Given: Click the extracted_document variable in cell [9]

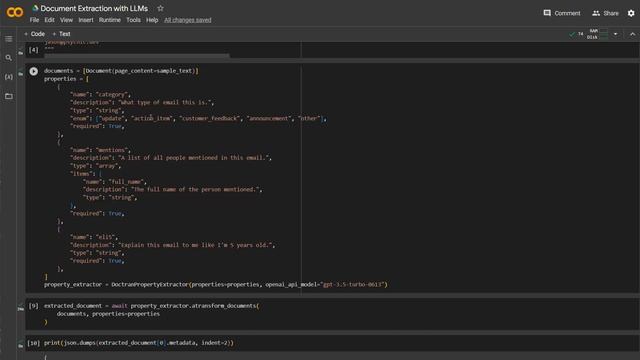Looking at the screenshot, I should point(73,306).
